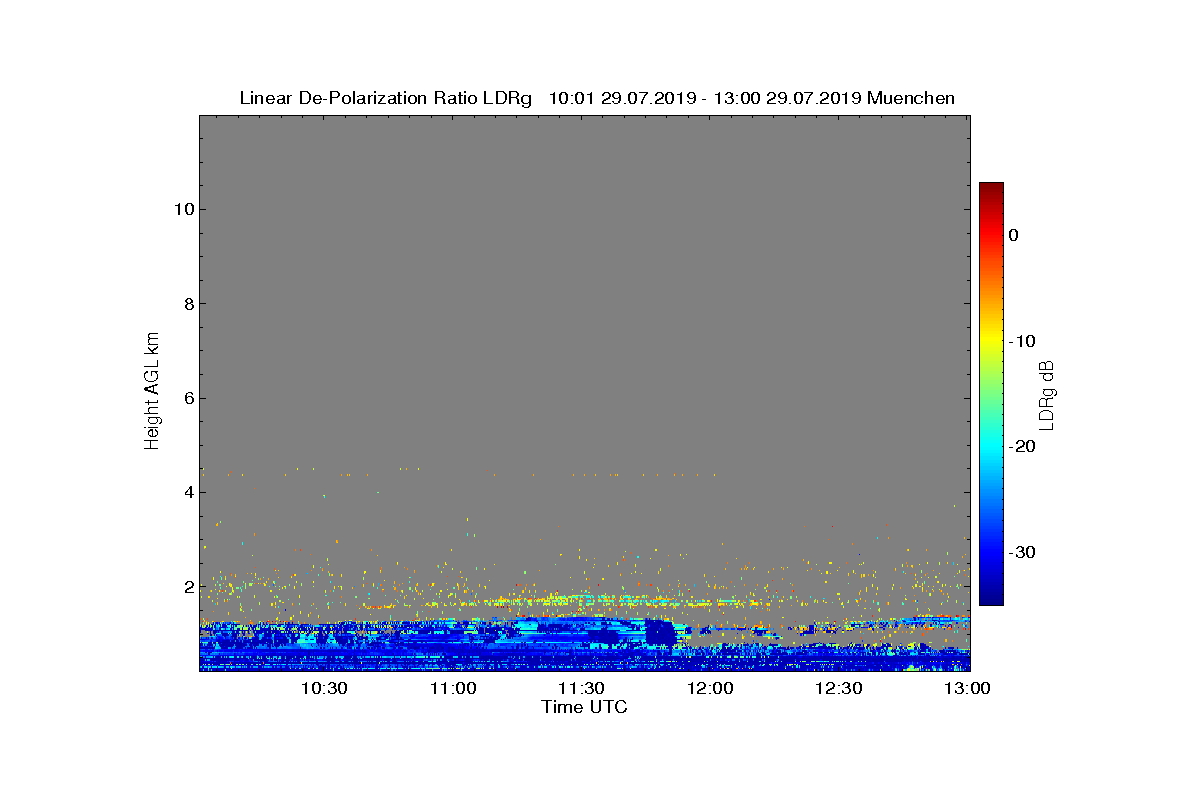Click the height tick label 2
1200x800 pixels.
pyautogui.click(x=187, y=586)
